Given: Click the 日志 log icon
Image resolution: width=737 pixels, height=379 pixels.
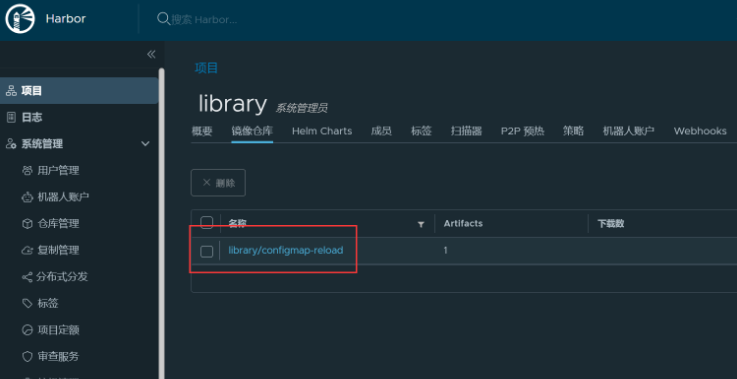Looking at the screenshot, I should tap(11, 118).
